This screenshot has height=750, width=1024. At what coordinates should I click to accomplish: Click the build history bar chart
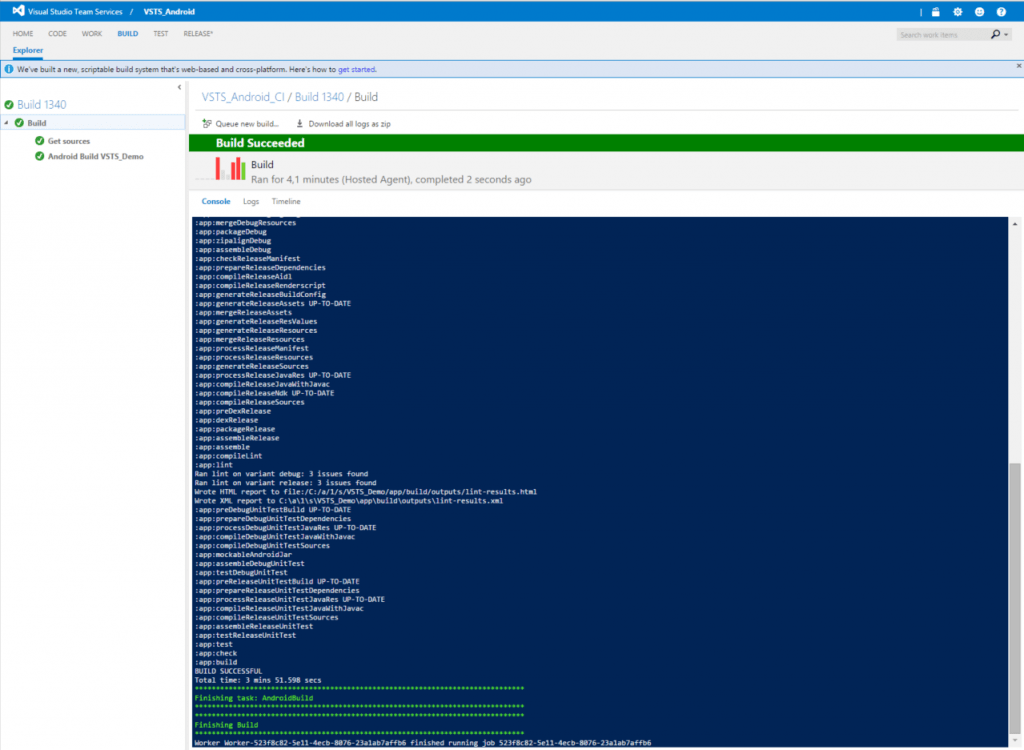(230, 170)
